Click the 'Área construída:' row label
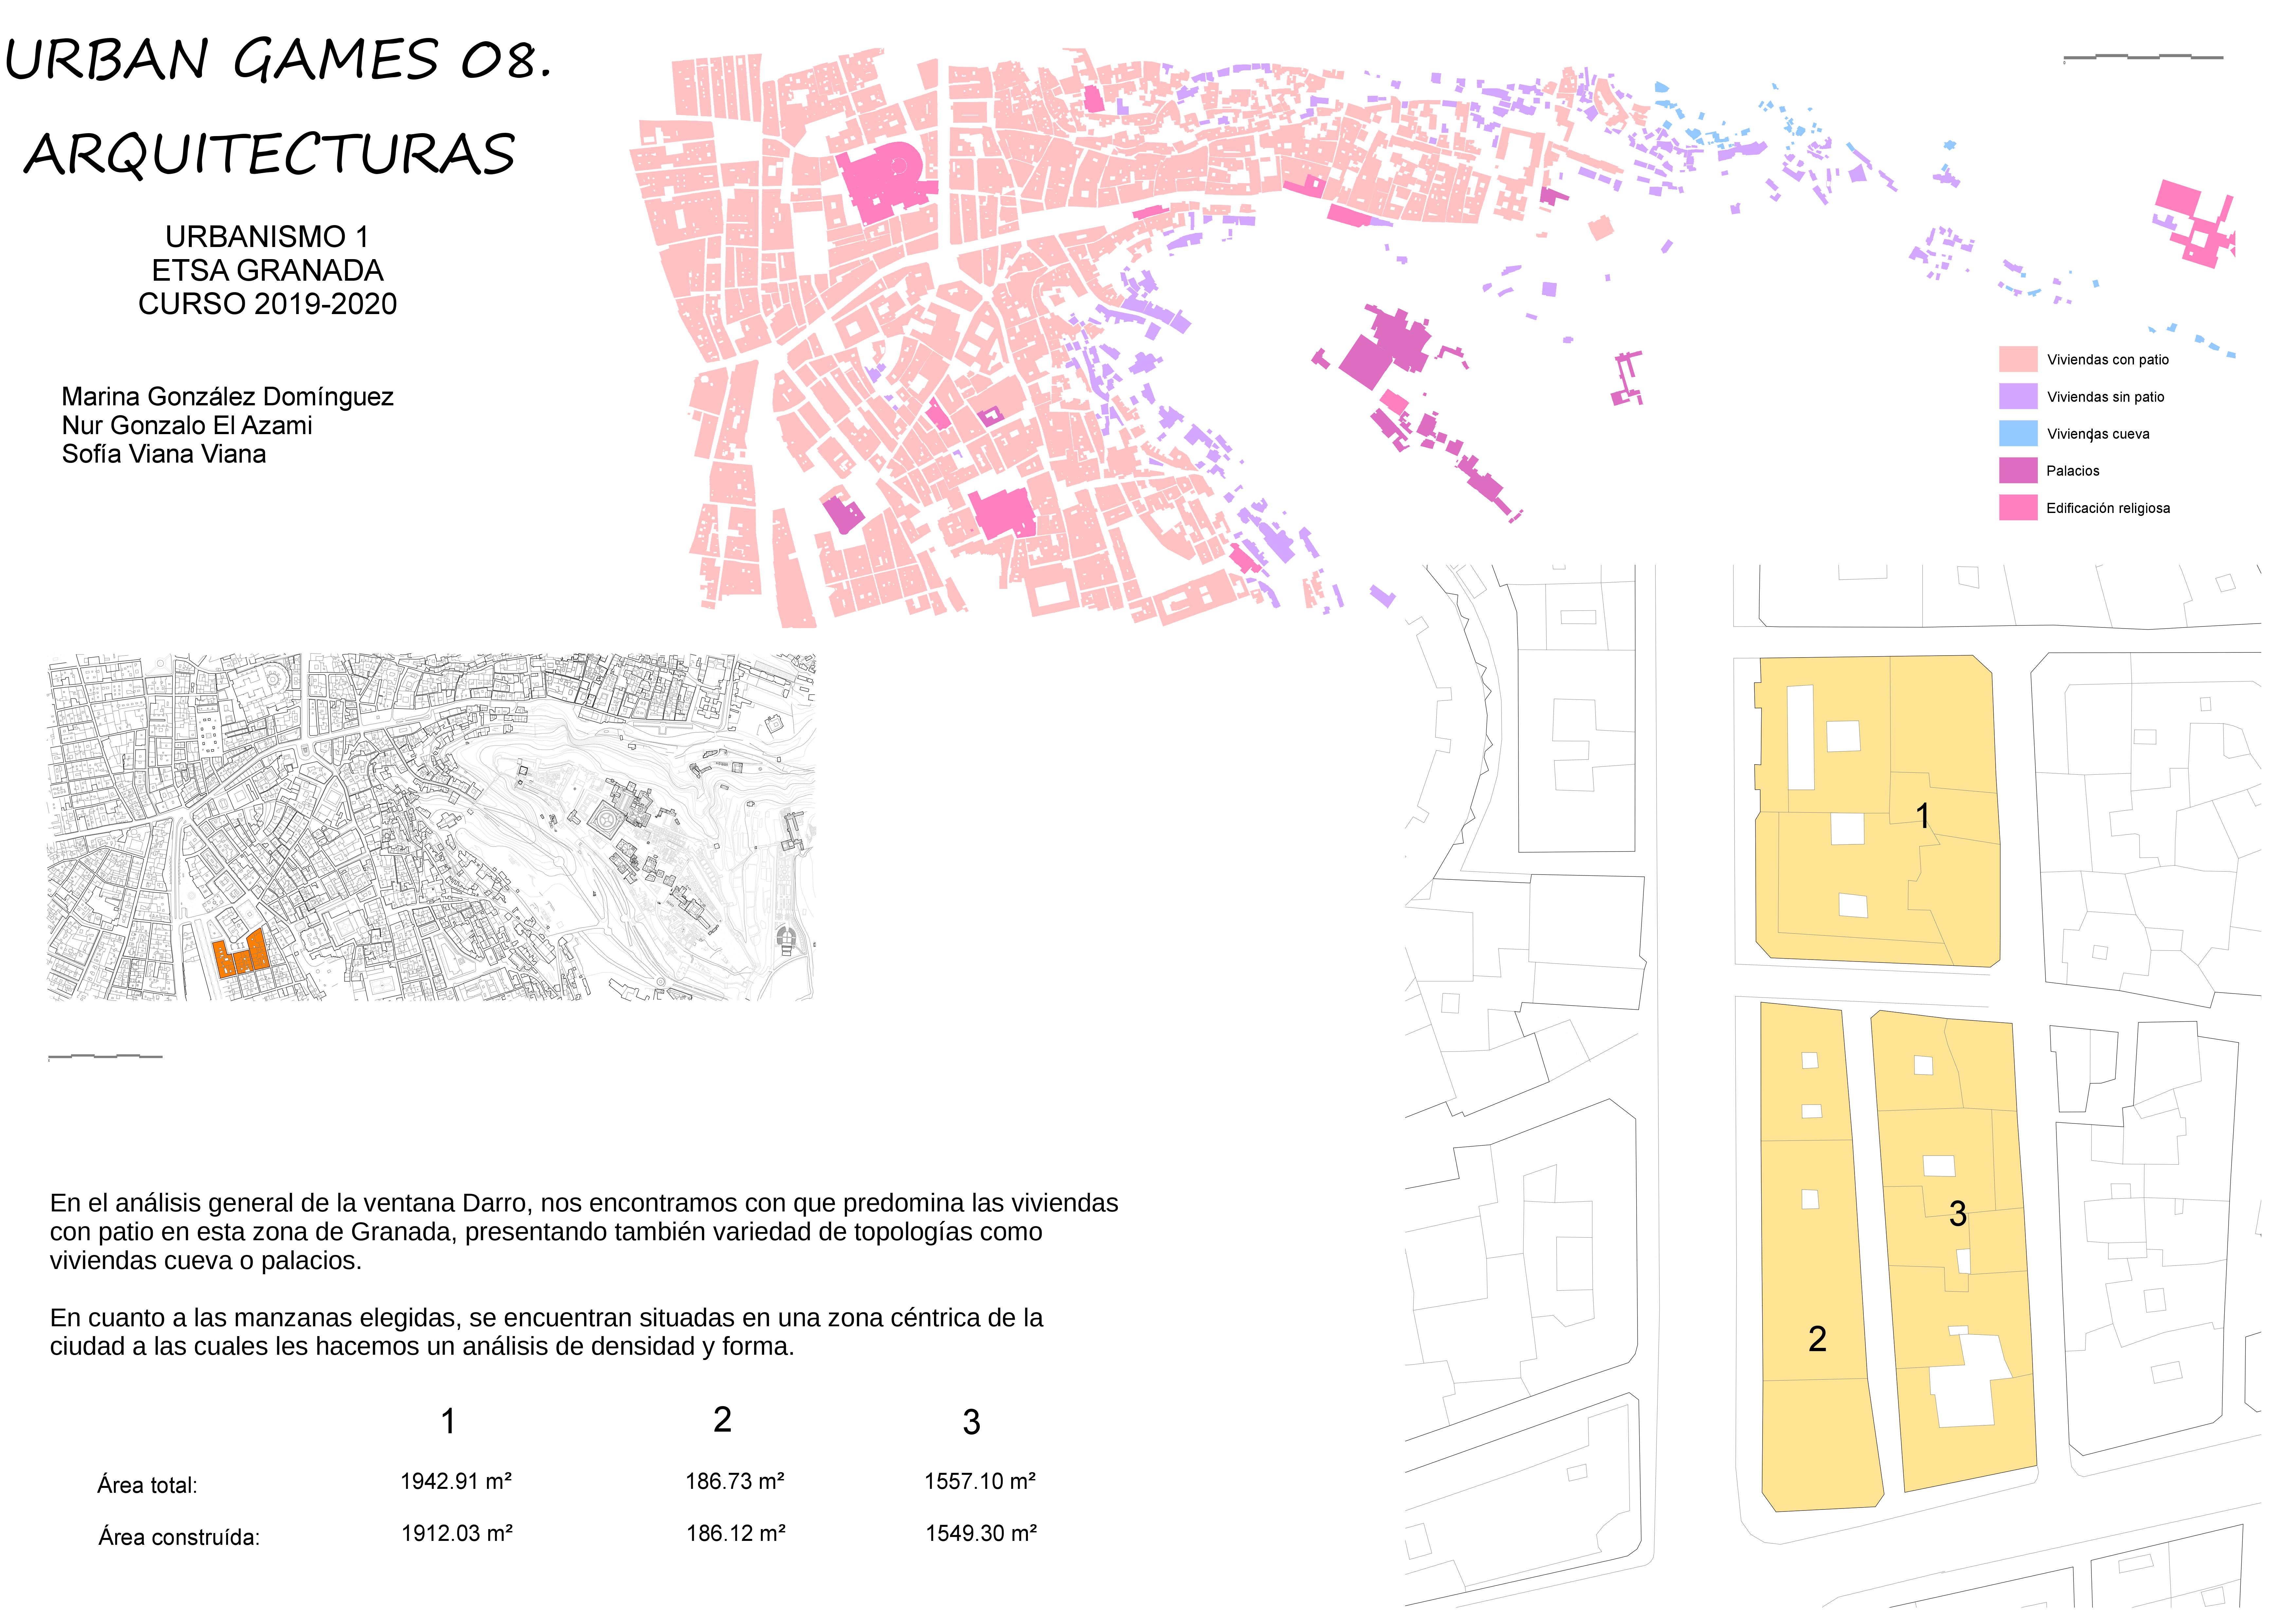This screenshot has width=2296, height=1623. coord(179,1538)
